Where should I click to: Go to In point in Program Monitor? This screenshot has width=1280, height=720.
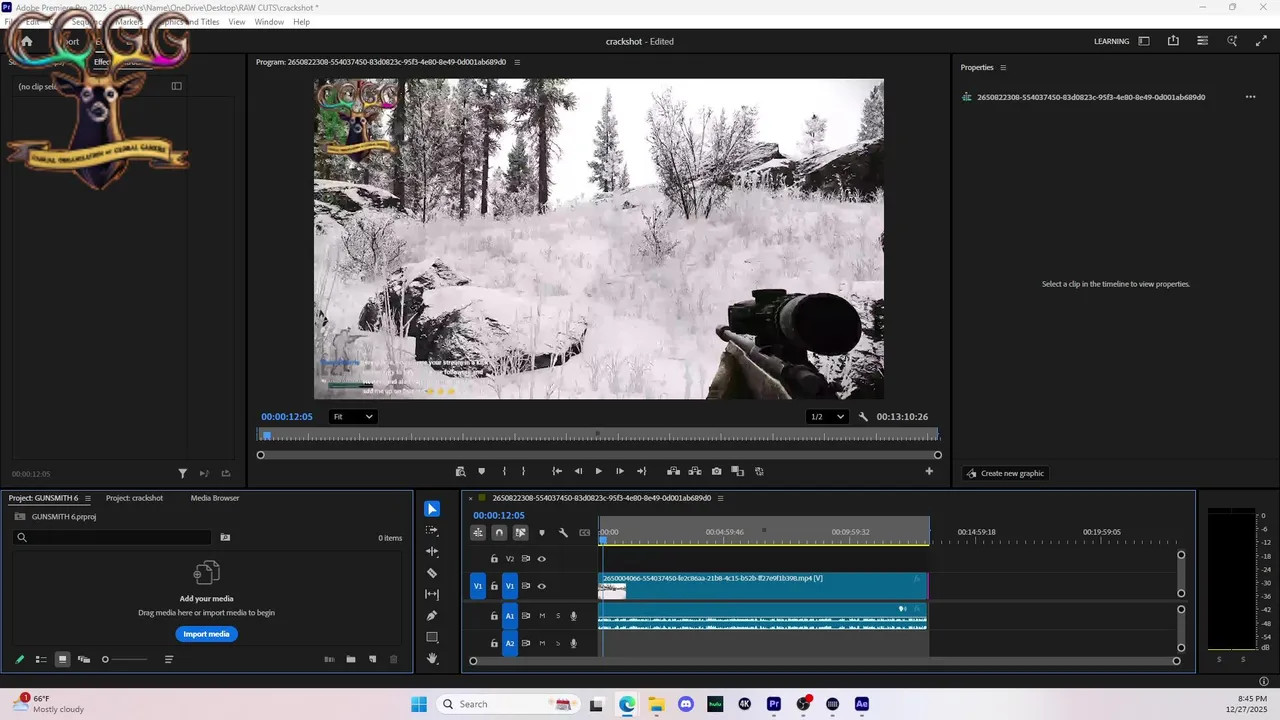557,471
